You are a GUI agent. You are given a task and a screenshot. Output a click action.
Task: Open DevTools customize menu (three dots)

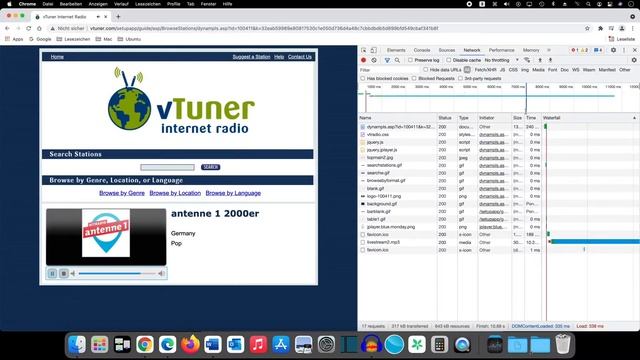click(624, 50)
